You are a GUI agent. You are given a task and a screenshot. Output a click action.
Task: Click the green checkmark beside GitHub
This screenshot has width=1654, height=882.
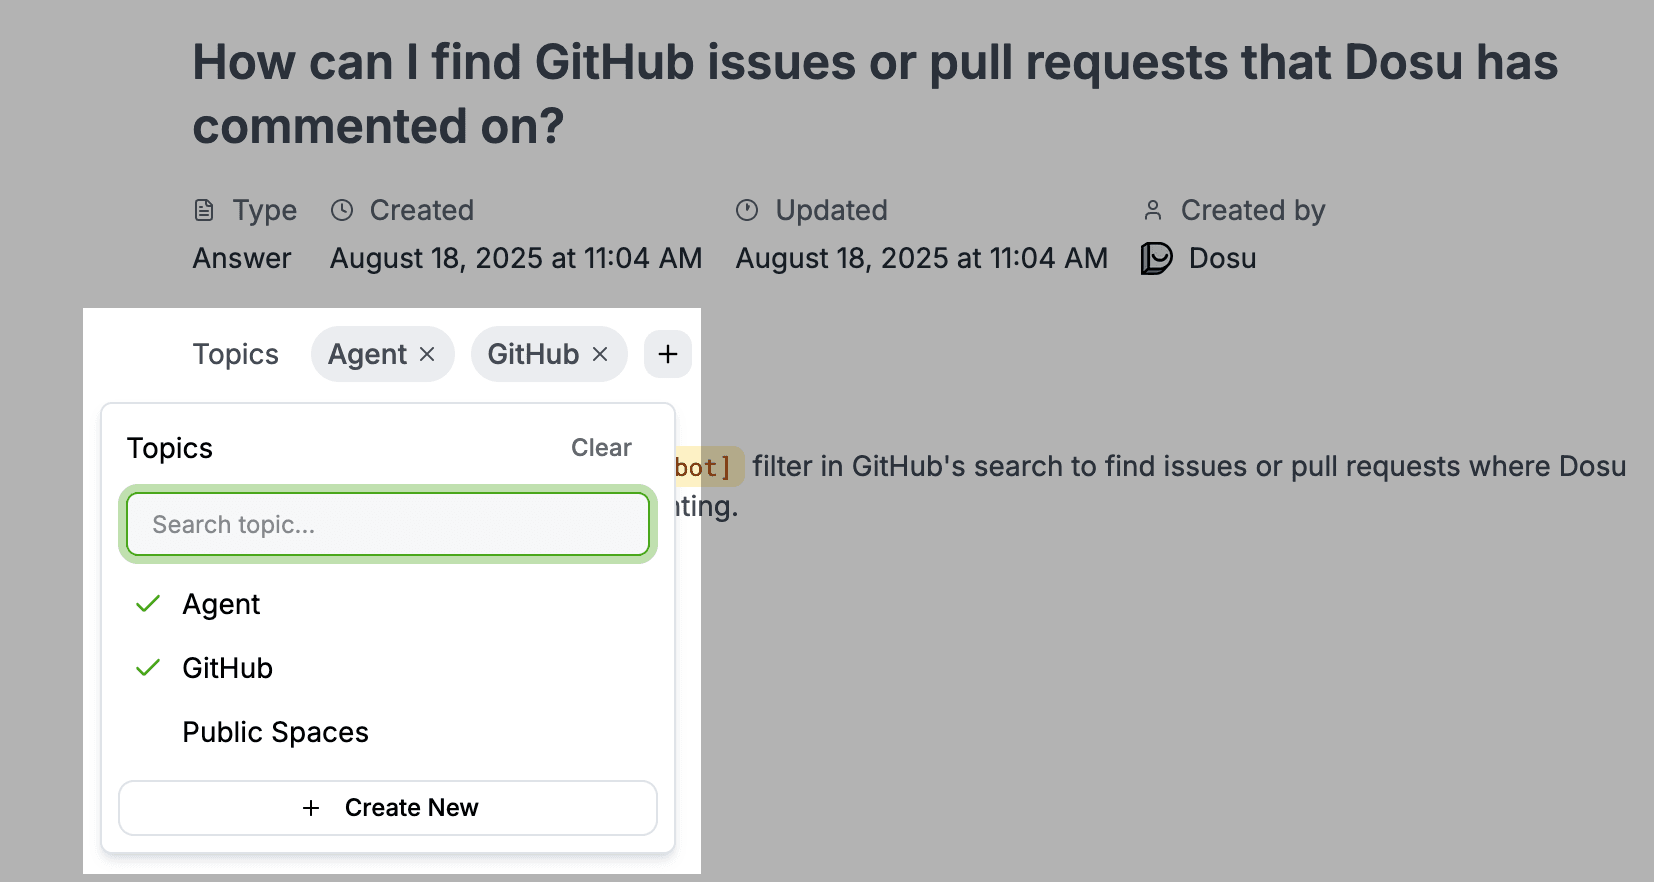147,668
